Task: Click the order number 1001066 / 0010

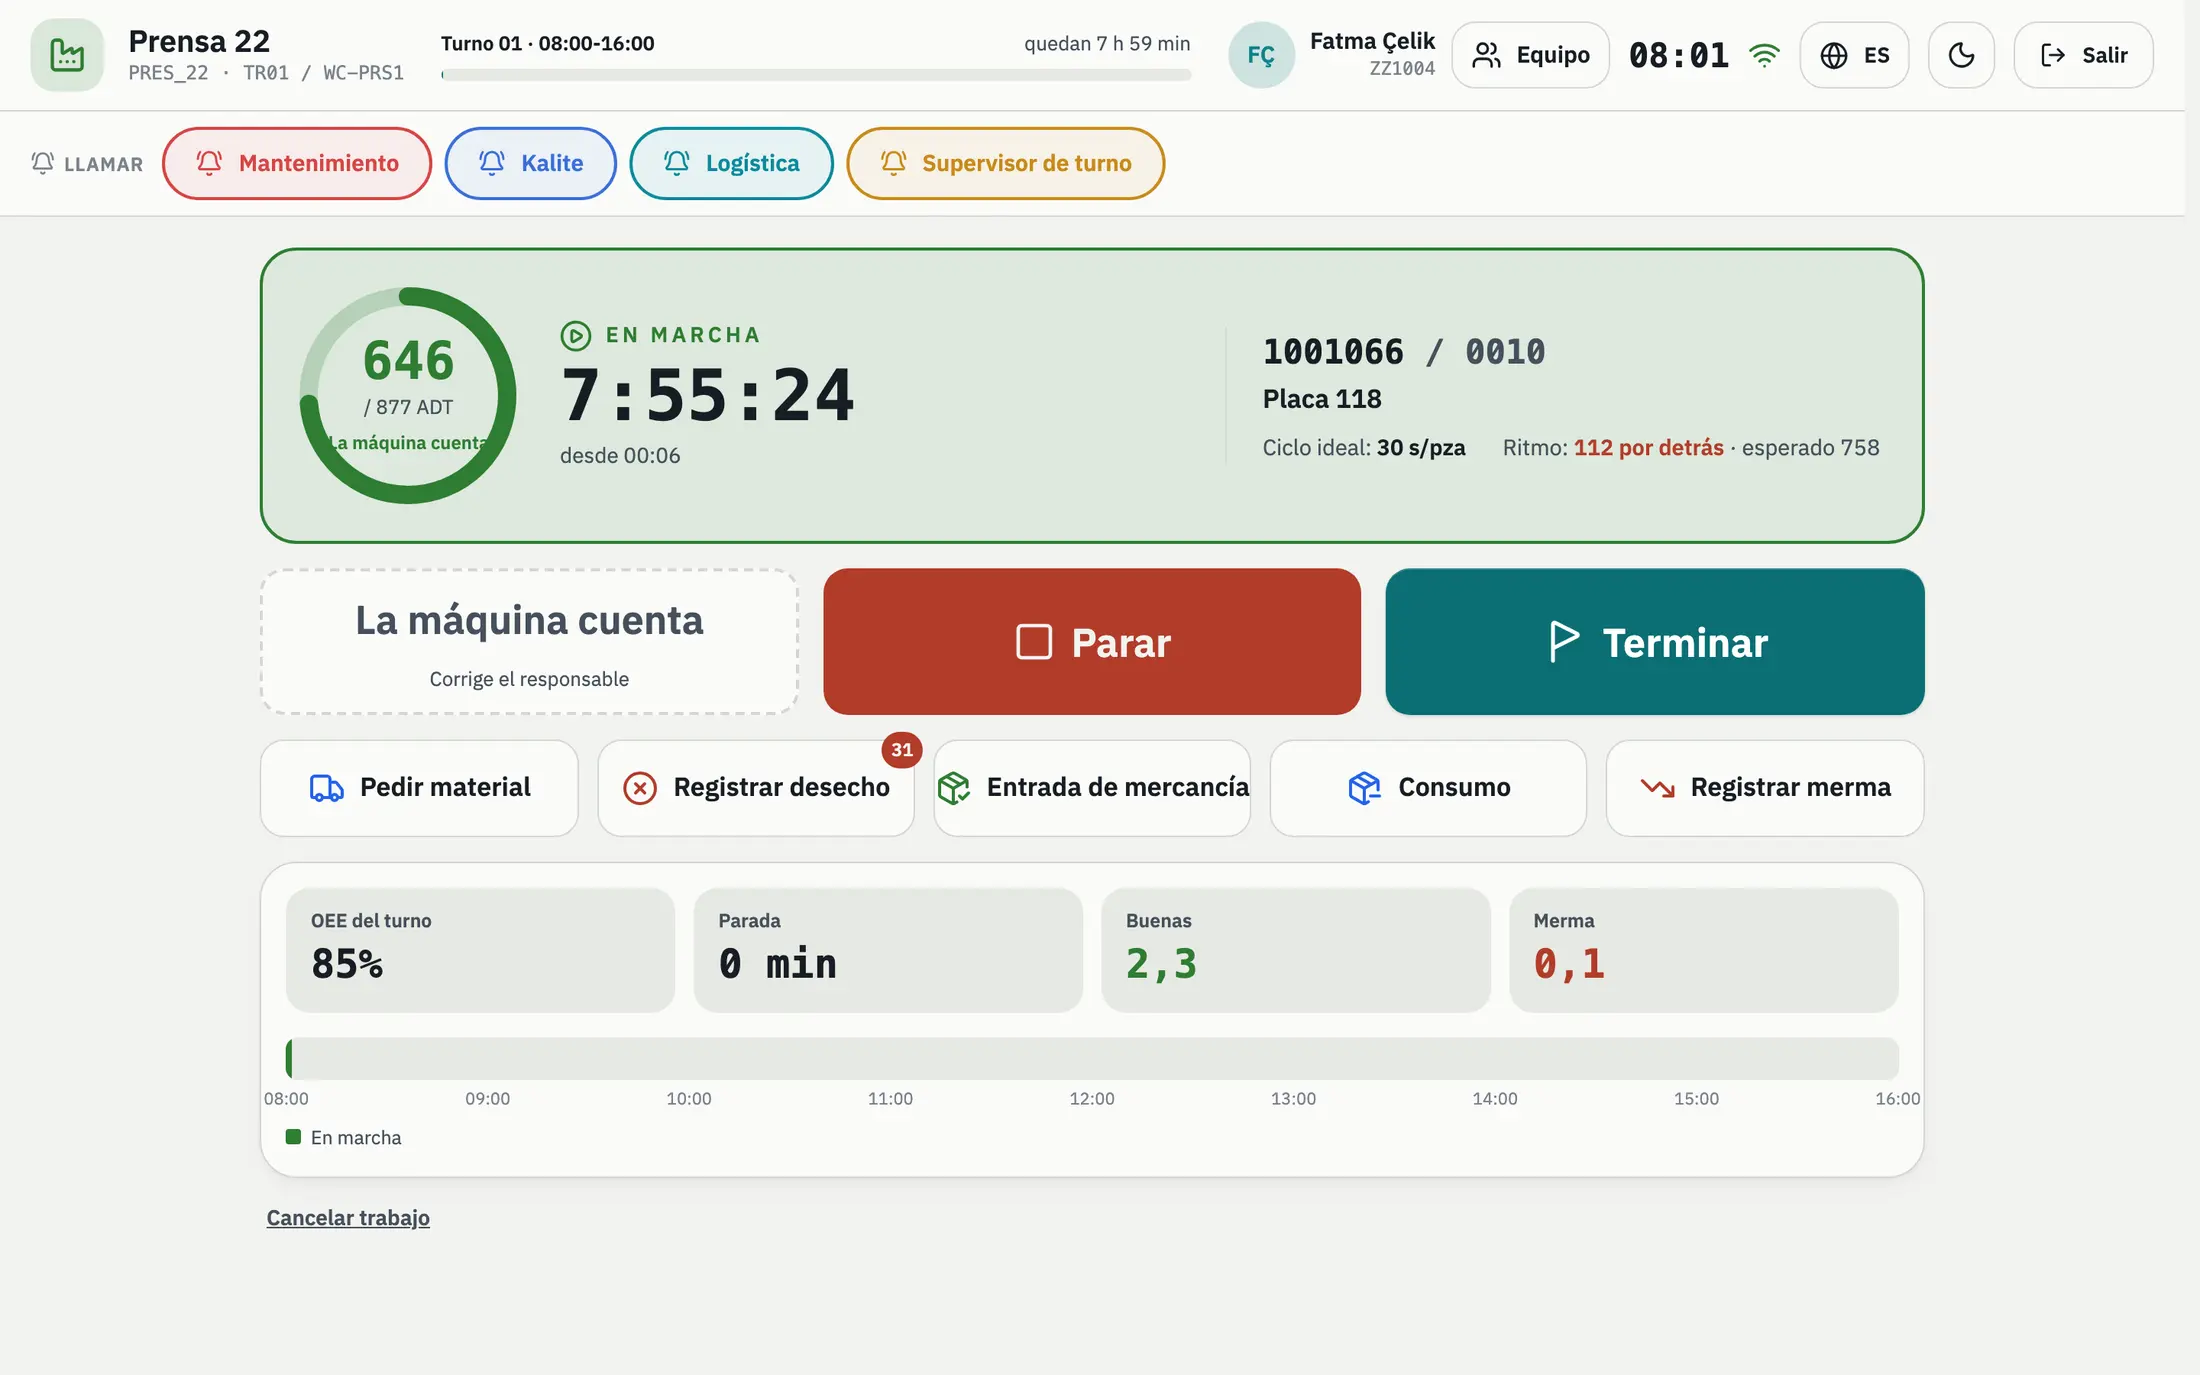Action: pyautogui.click(x=1404, y=352)
